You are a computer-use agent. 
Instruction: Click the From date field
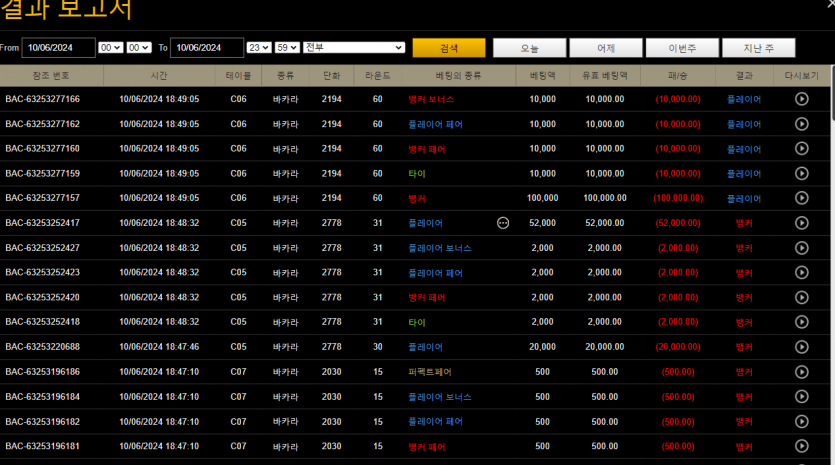tap(59, 48)
